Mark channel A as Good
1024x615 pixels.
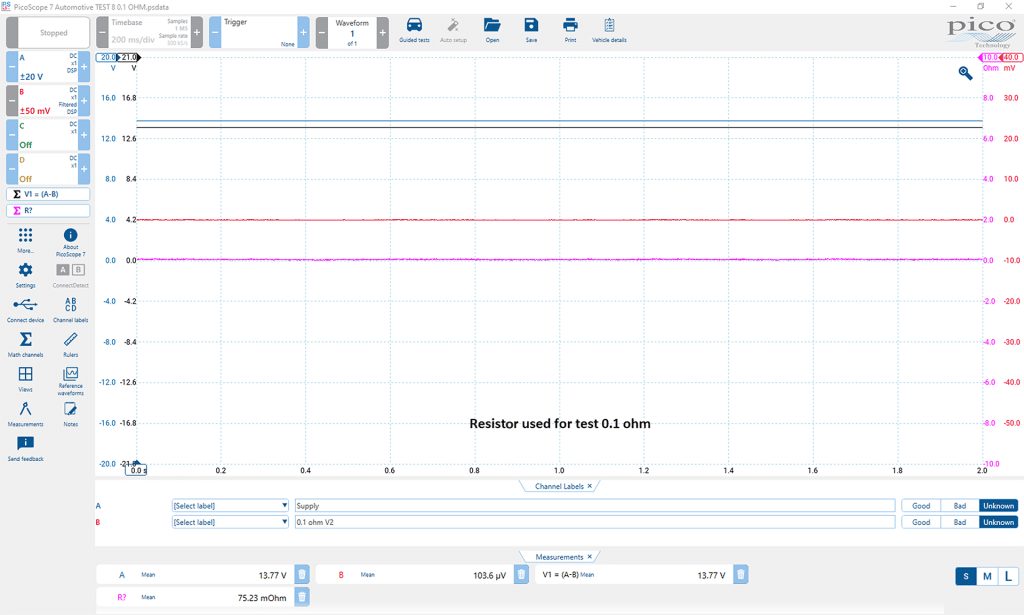[x=921, y=506]
